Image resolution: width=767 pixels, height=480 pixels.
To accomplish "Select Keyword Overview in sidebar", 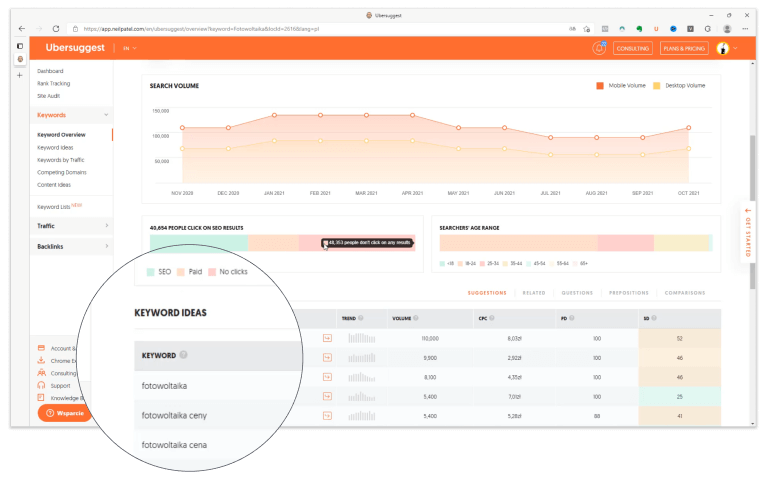I will (x=61, y=135).
